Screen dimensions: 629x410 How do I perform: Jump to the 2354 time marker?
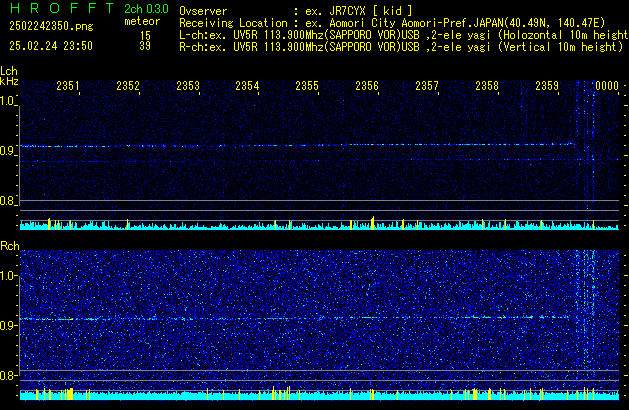click(x=248, y=86)
